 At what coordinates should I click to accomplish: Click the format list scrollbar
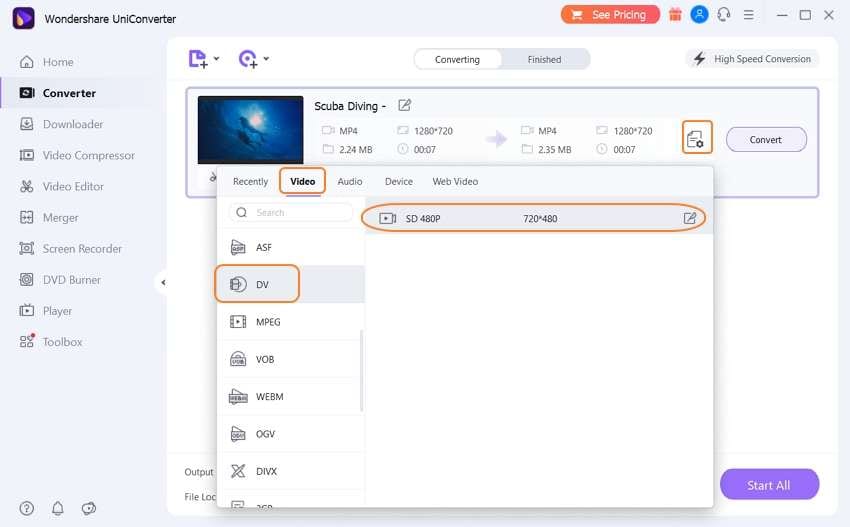point(362,370)
